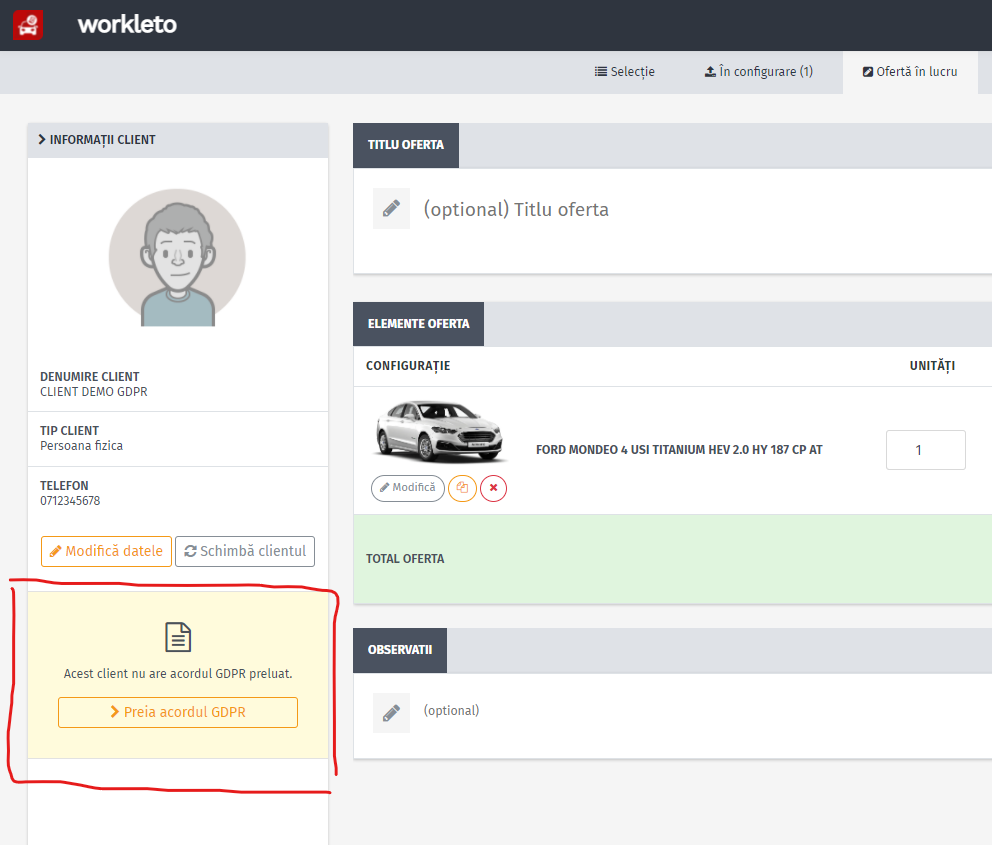Click the OBSERVATII section header
Screen dimensions: 992x845
click(400, 650)
